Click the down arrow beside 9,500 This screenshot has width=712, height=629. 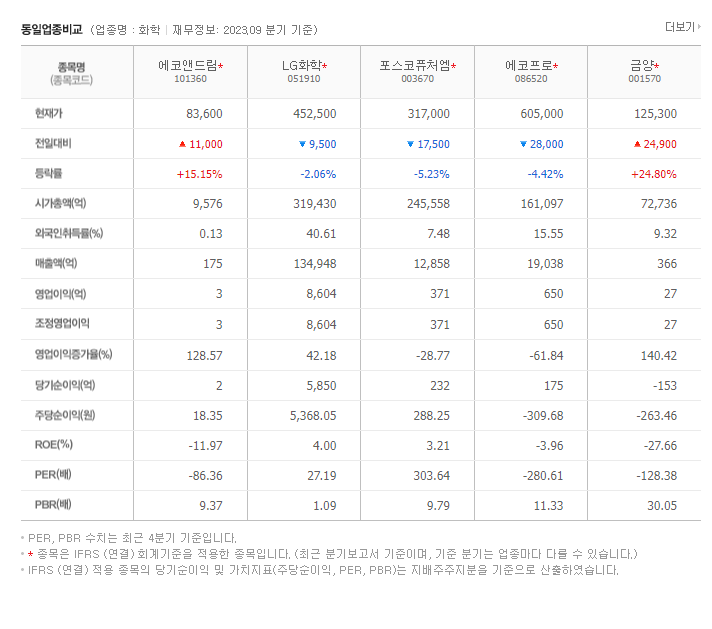[302, 144]
